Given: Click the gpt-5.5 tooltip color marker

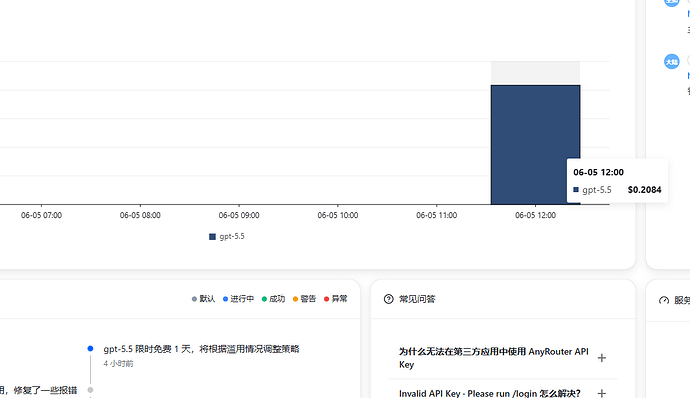Looking at the screenshot, I should point(576,190).
